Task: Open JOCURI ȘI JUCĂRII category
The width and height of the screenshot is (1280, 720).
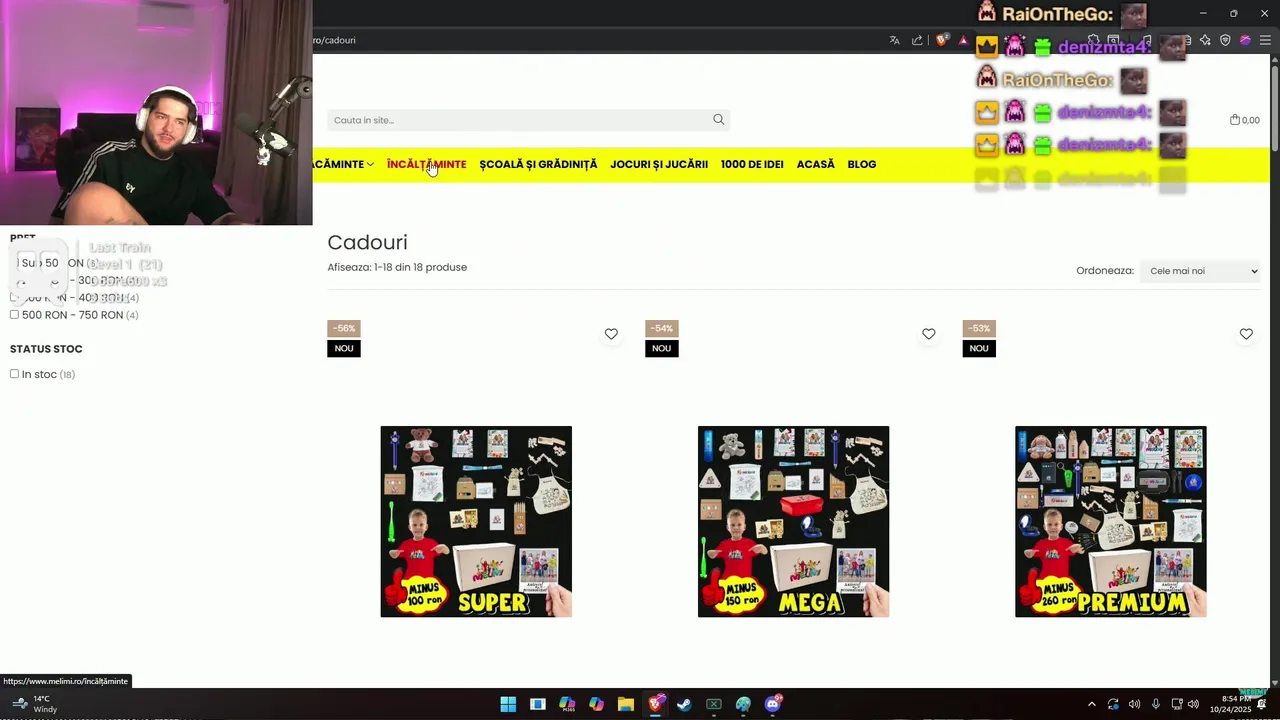Action: click(x=659, y=164)
